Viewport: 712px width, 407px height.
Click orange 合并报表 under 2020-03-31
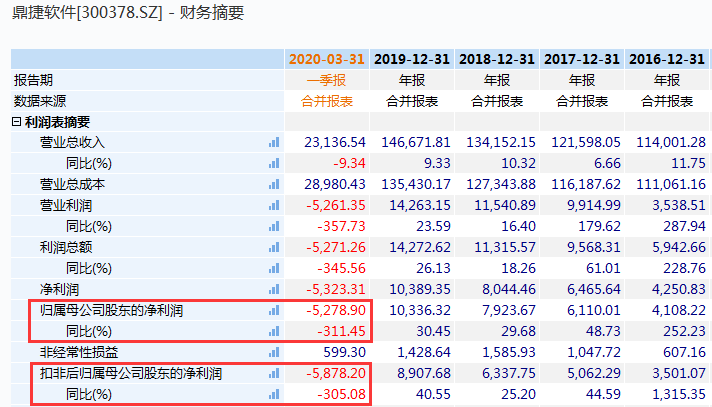coord(328,101)
